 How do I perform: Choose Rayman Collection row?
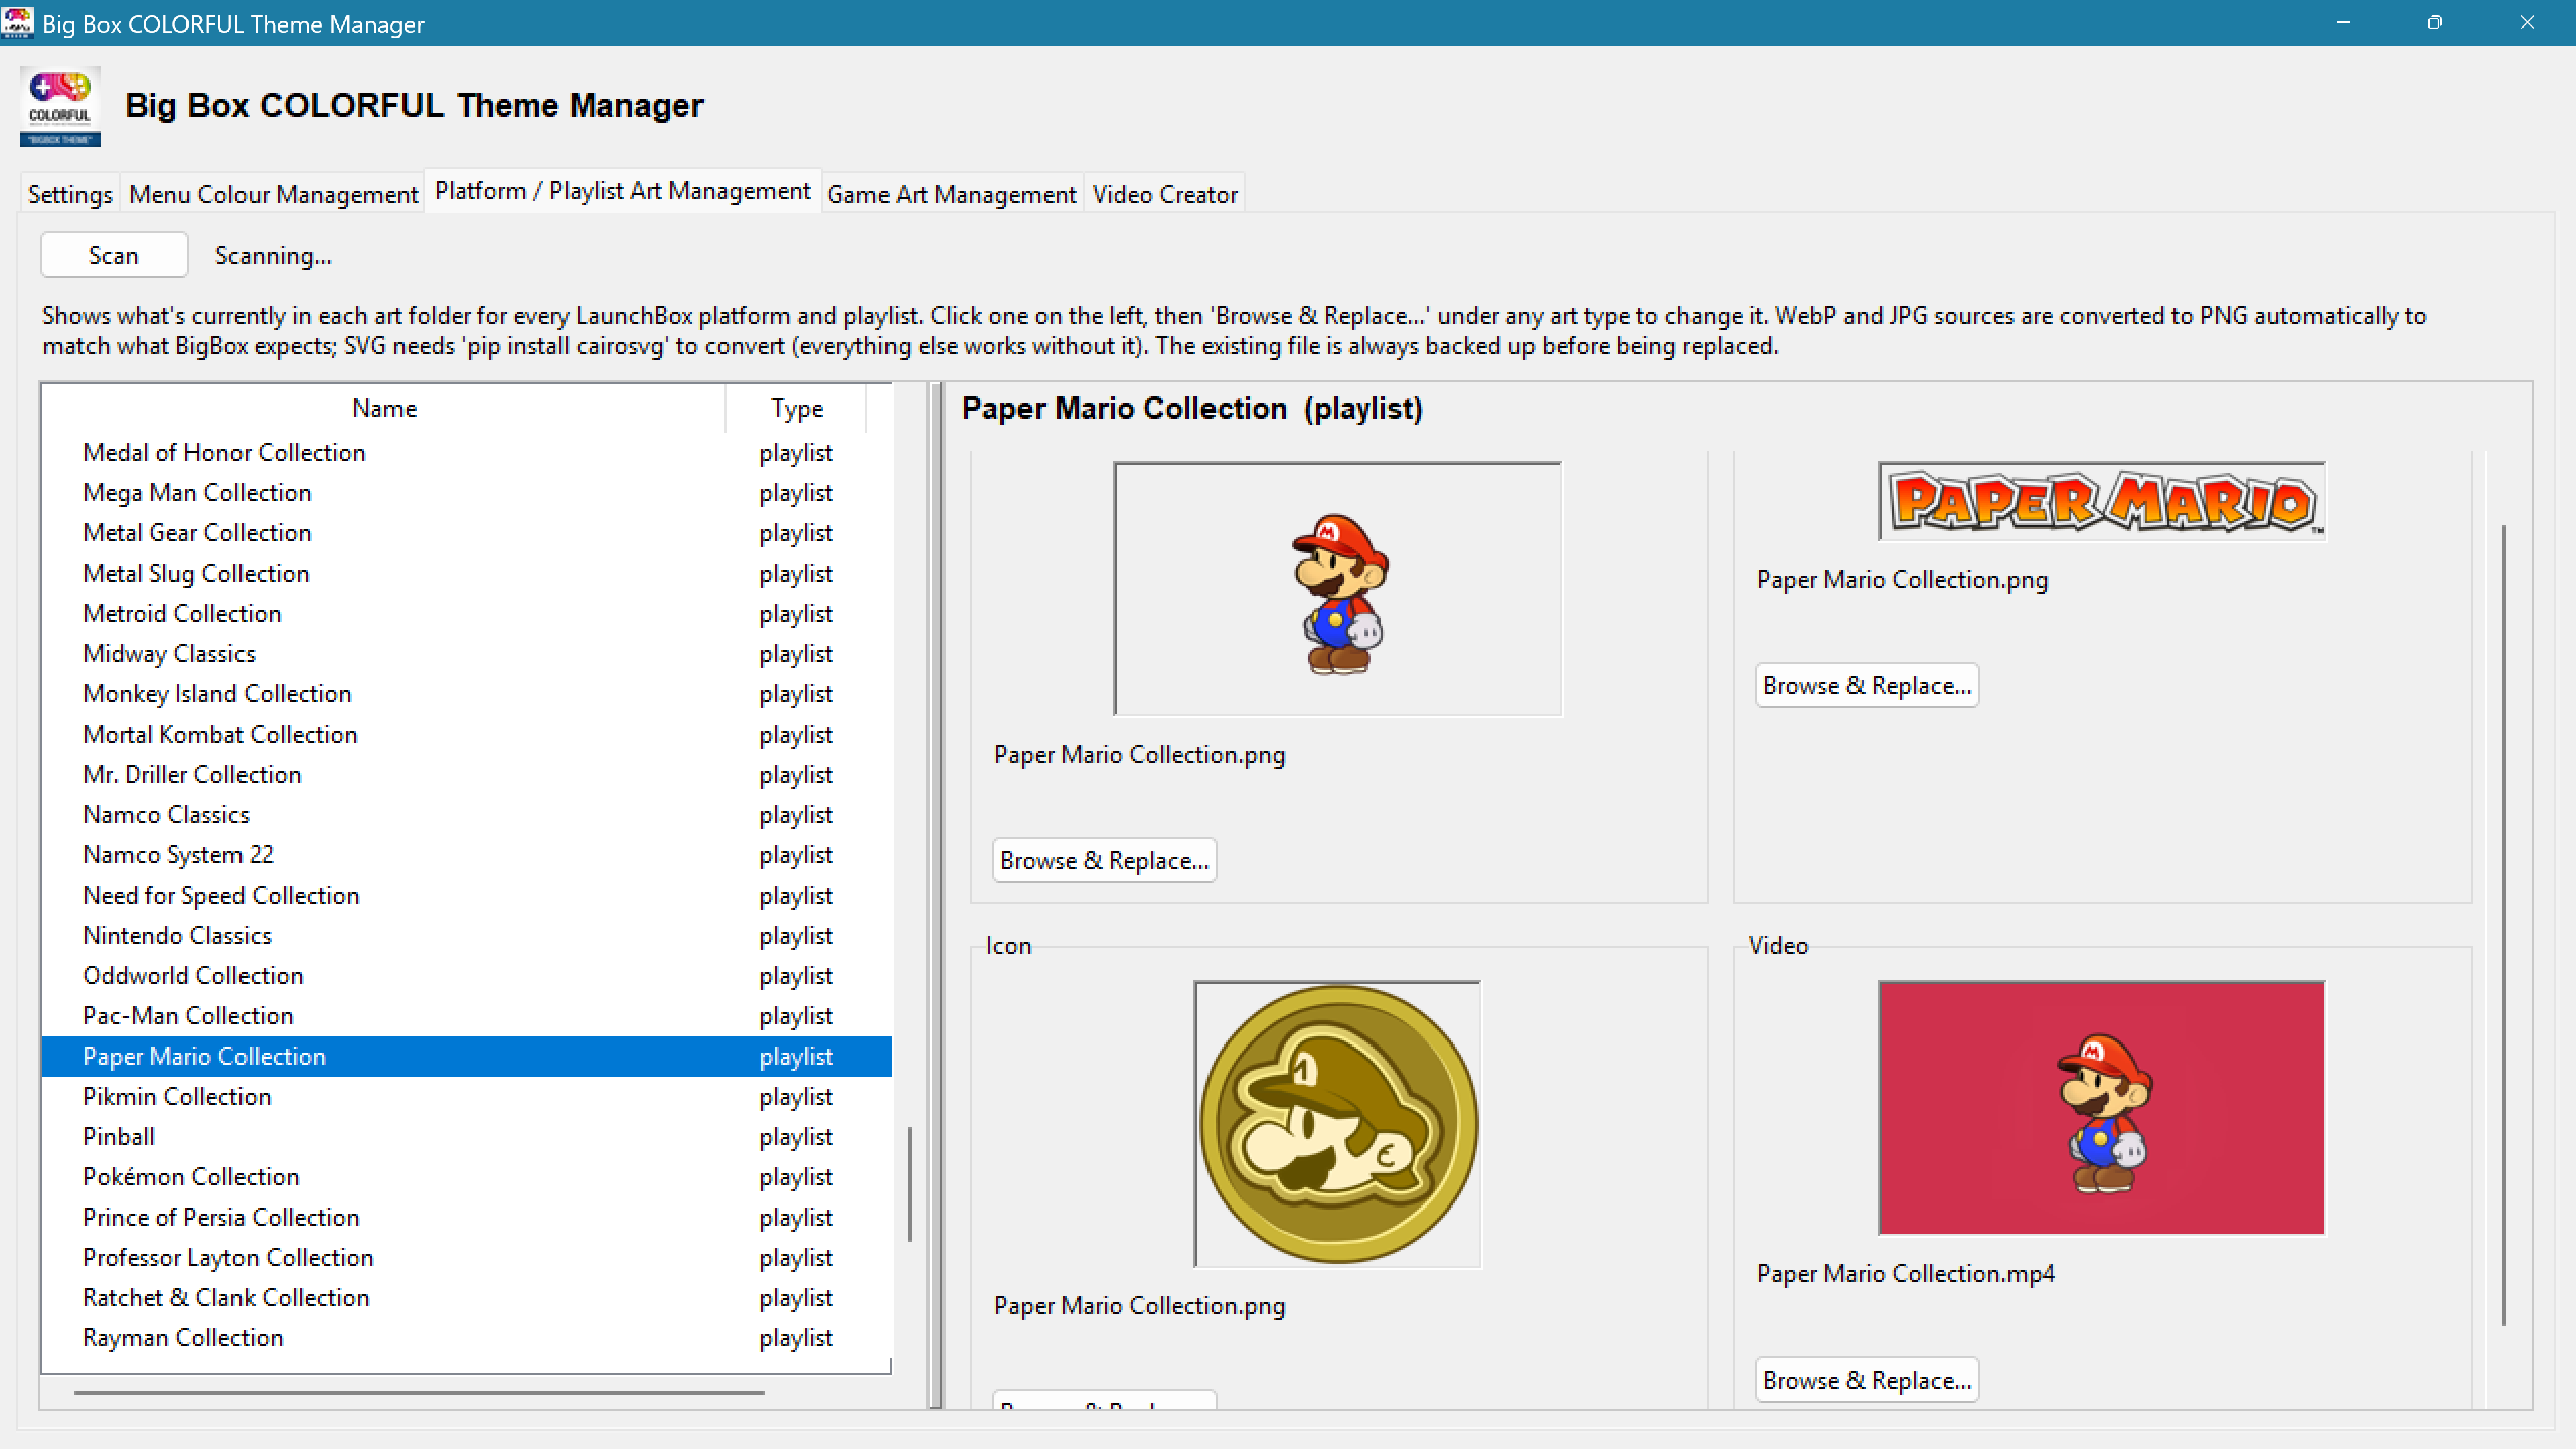click(466, 1338)
